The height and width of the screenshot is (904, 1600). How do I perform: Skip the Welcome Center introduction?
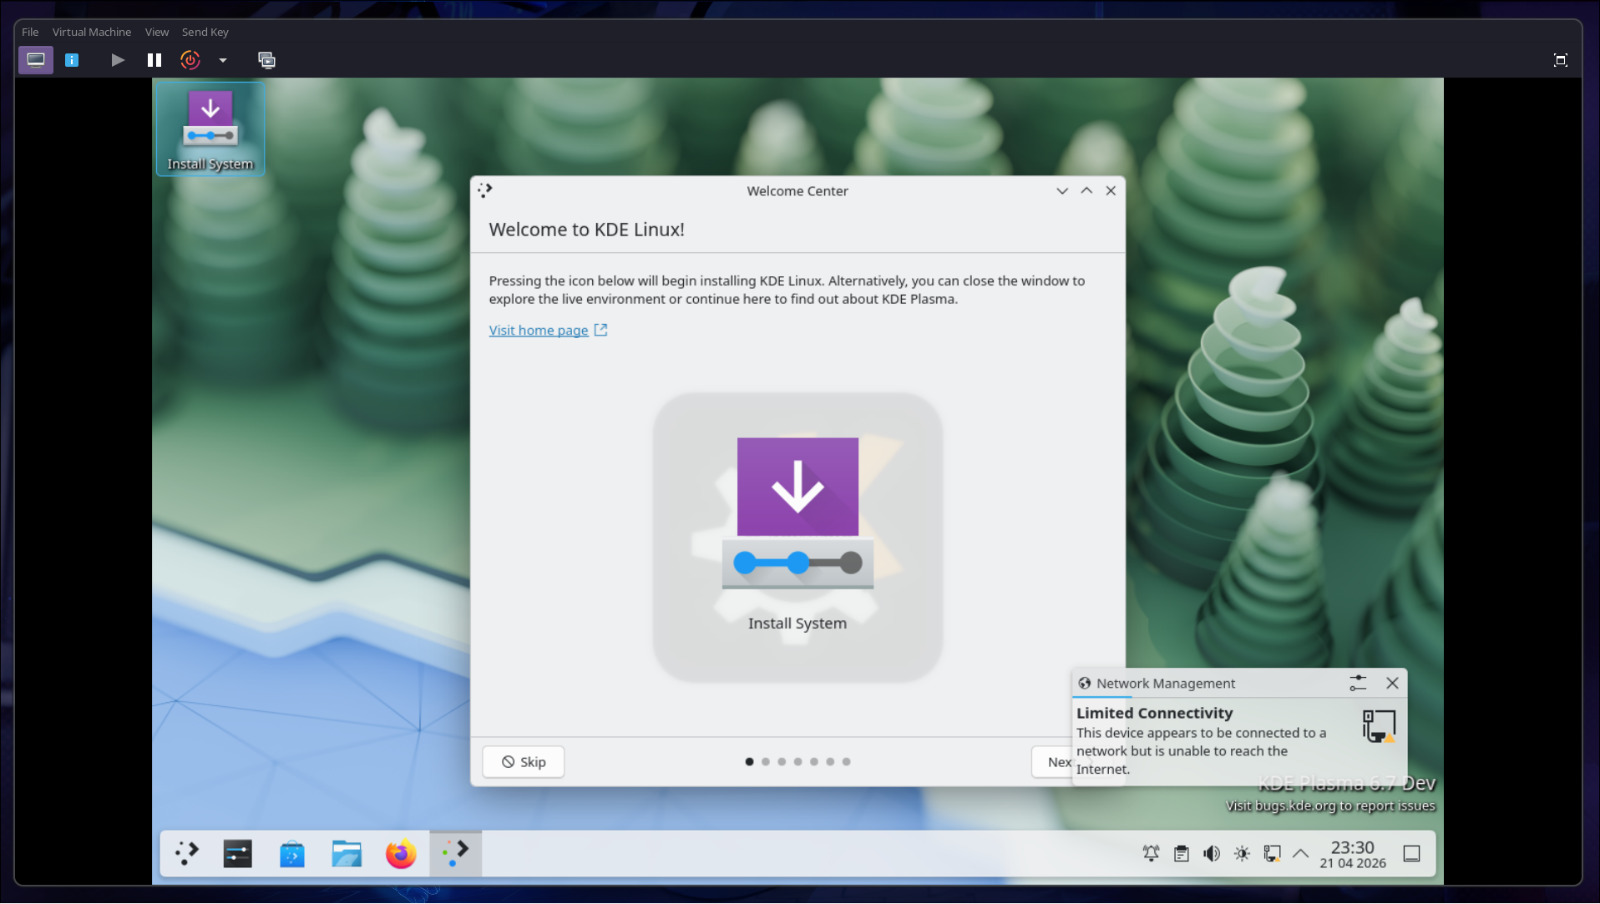(x=522, y=761)
